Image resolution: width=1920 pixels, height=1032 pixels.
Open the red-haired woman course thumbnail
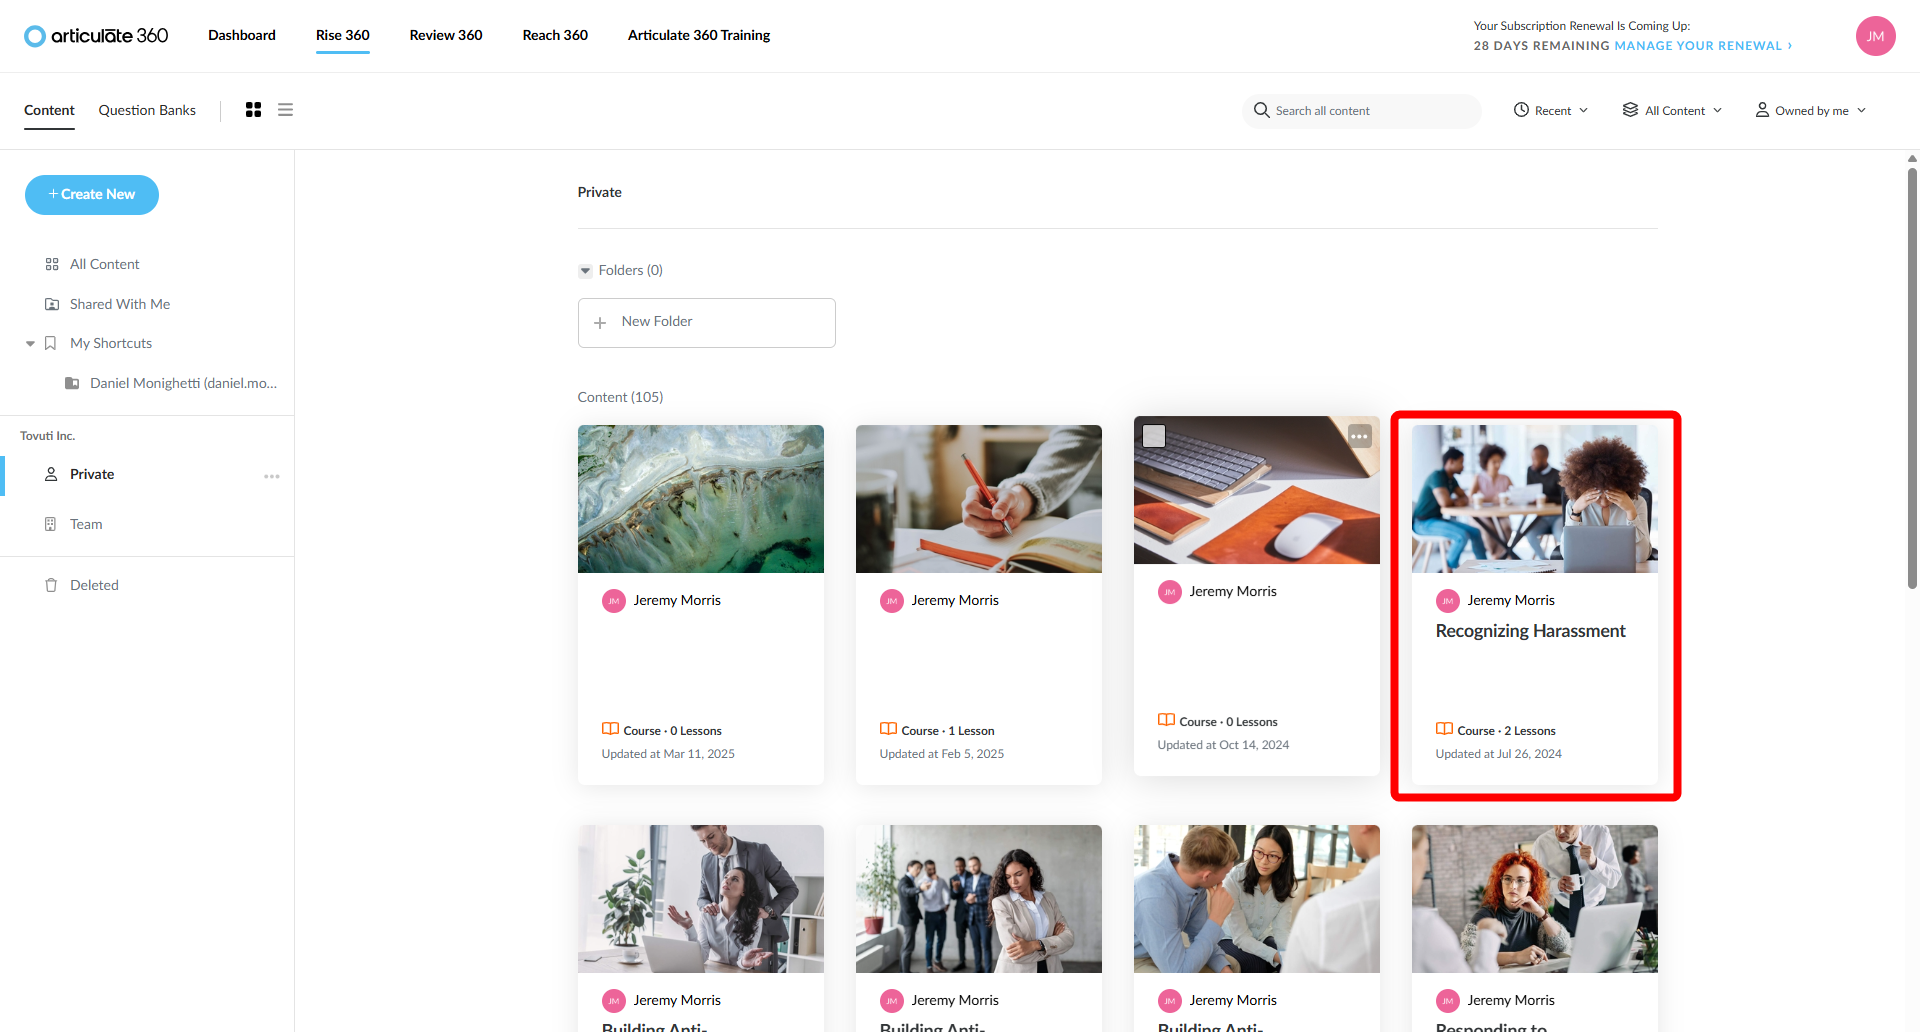tap(1535, 899)
